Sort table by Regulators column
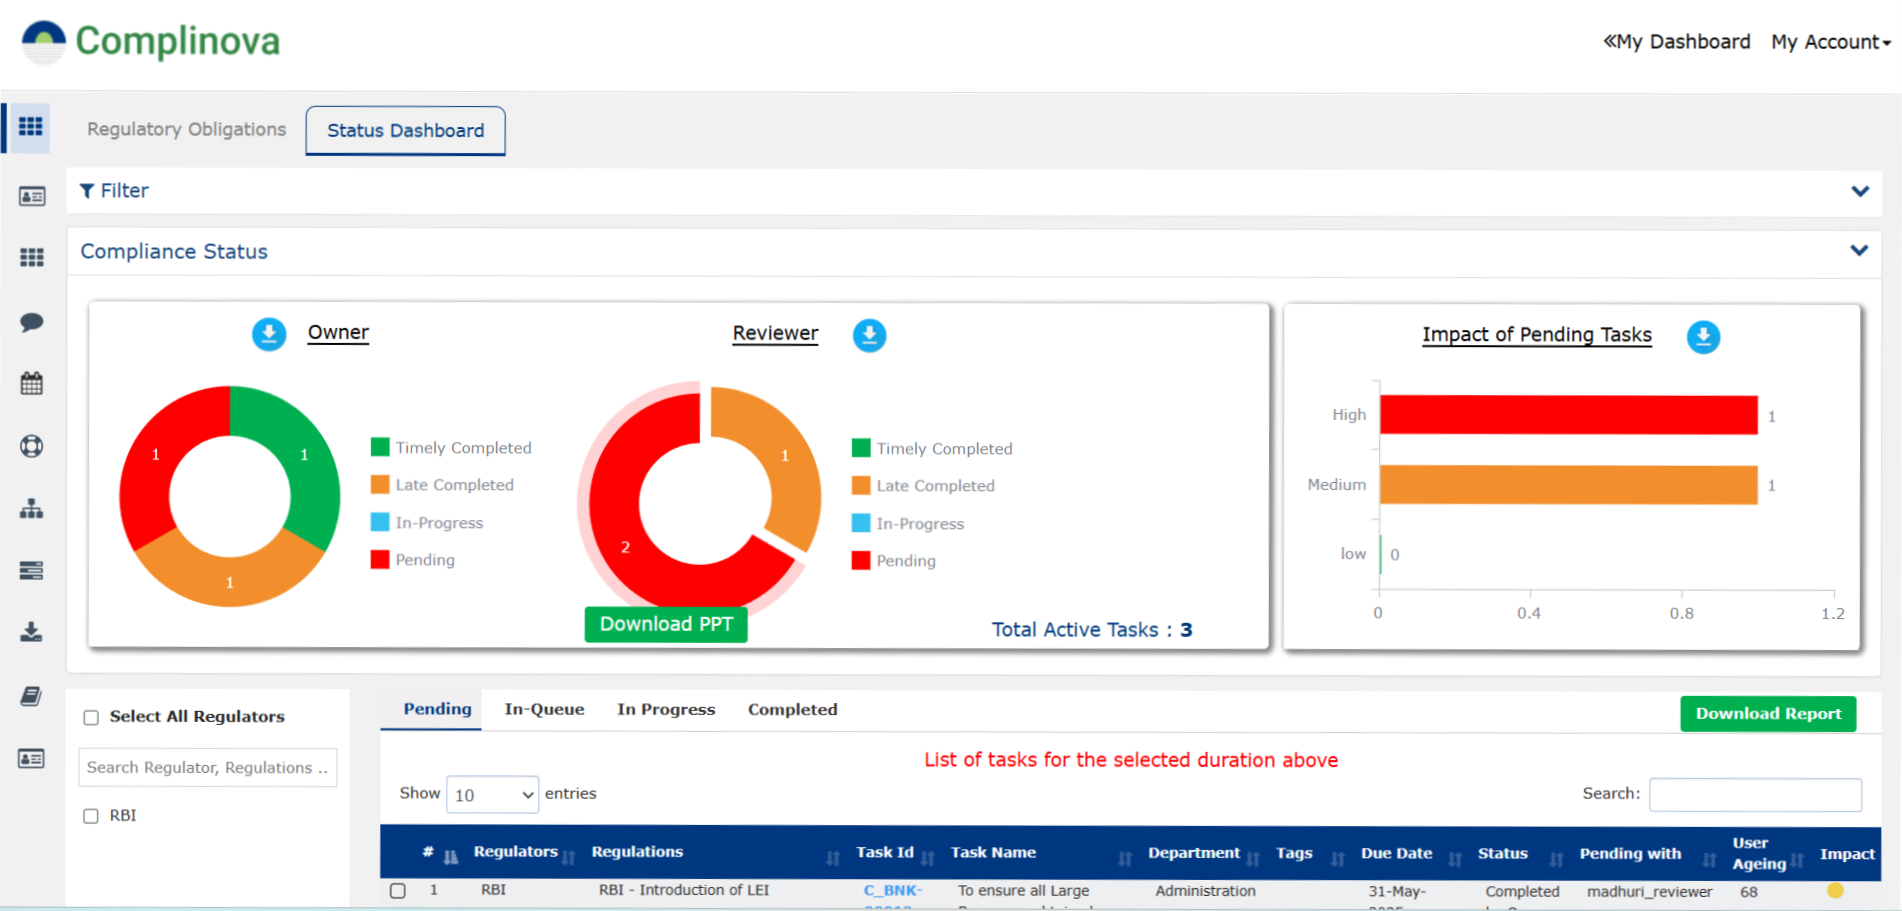1902x911 pixels. 569,858
